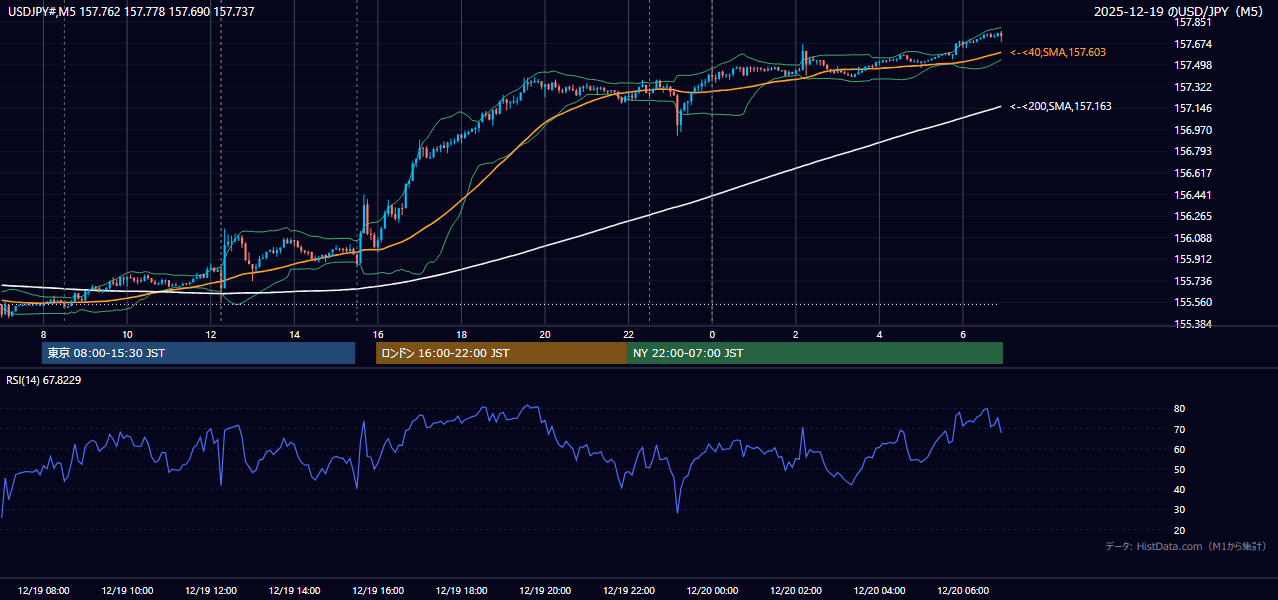Click the price axis value 156.617

tap(1193, 173)
